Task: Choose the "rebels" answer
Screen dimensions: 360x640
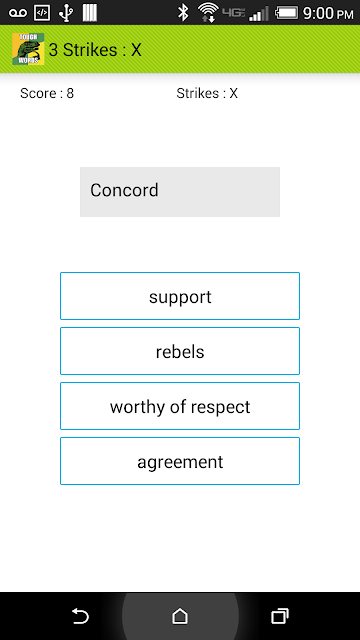Action: 180,351
